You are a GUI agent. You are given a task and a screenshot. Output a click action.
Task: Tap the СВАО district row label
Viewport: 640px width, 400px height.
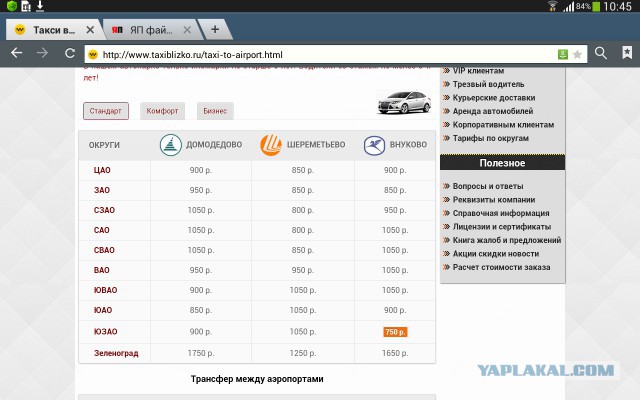click(104, 250)
